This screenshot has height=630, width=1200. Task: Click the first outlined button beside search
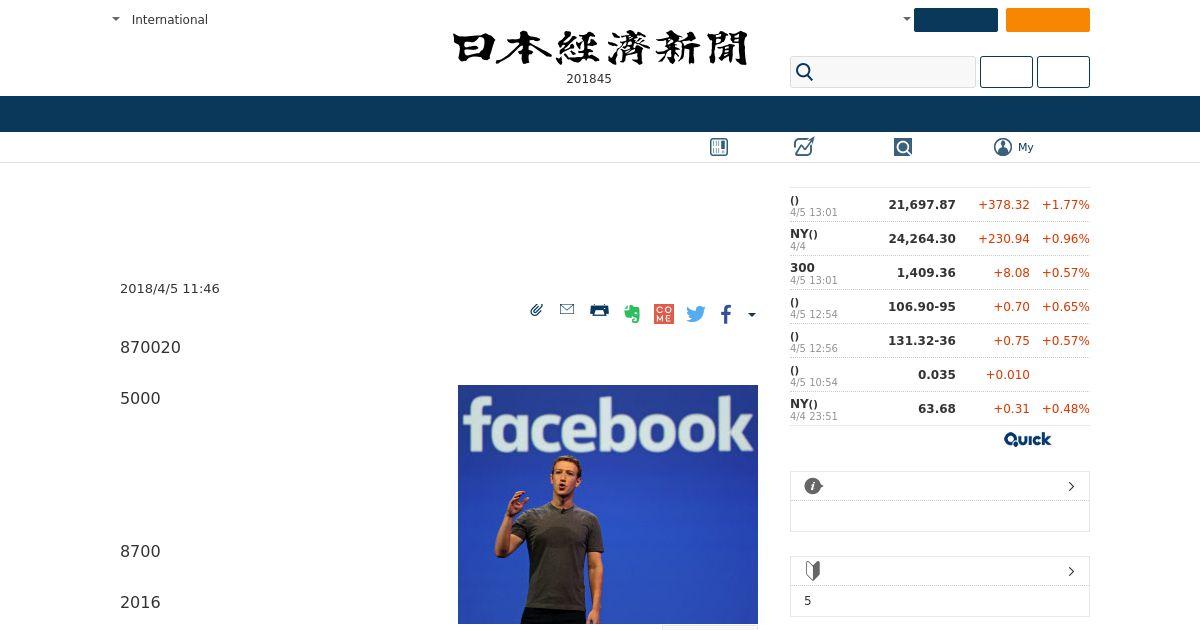point(1006,72)
